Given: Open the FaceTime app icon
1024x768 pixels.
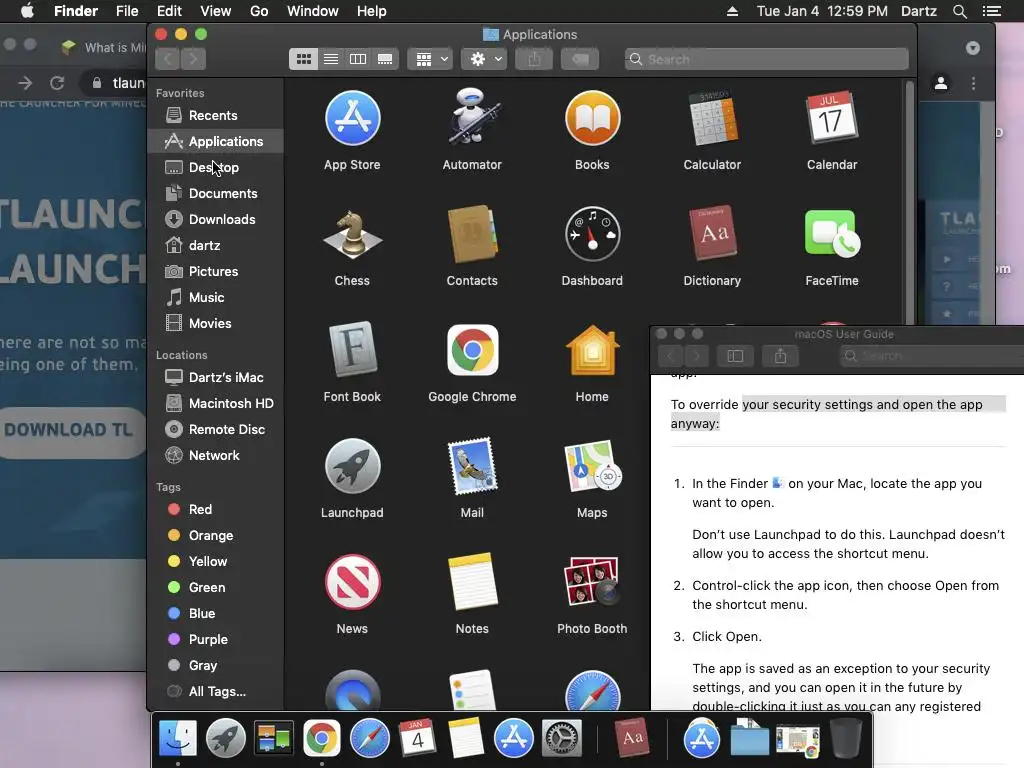Looking at the screenshot, I should point(832,233).
